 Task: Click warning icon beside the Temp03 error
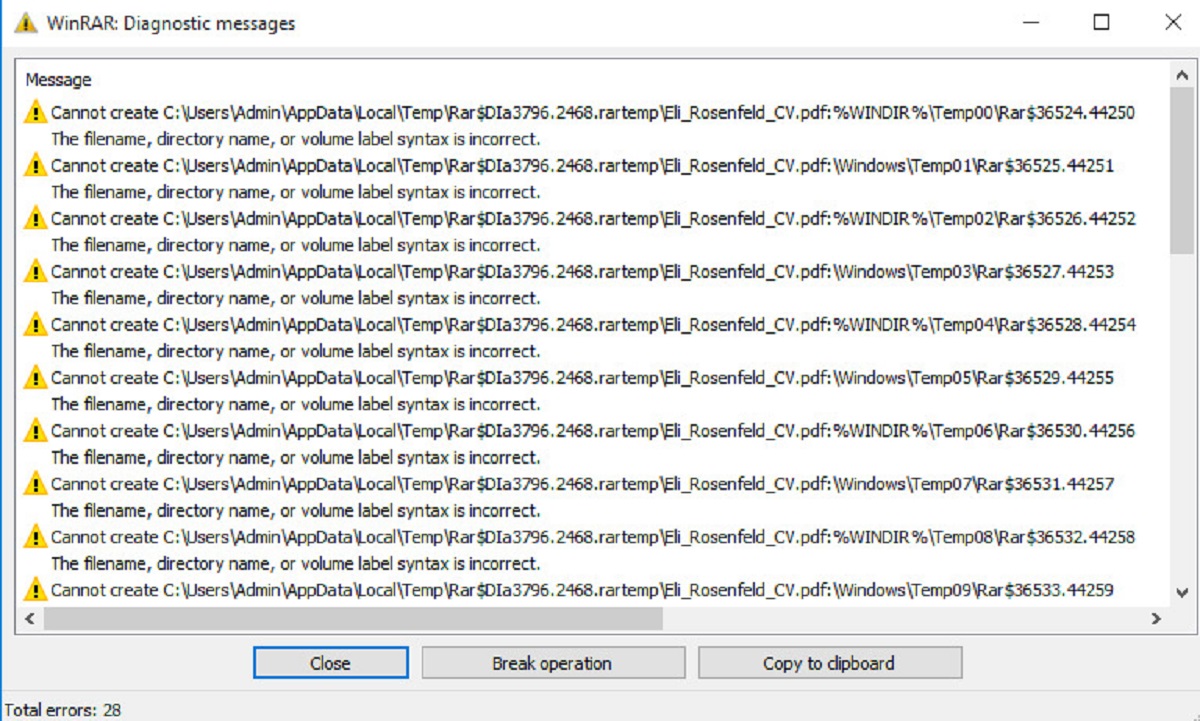(x=36, y=271)
